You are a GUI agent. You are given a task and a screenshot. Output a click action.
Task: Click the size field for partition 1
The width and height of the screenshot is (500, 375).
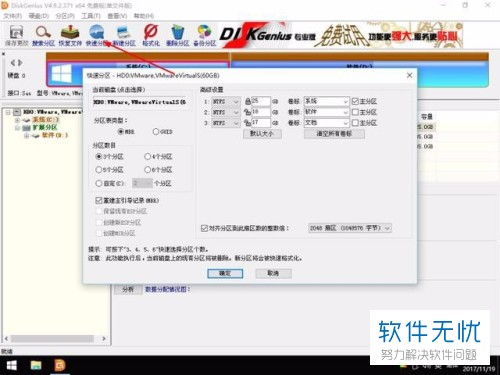click(x=260, y=101)
